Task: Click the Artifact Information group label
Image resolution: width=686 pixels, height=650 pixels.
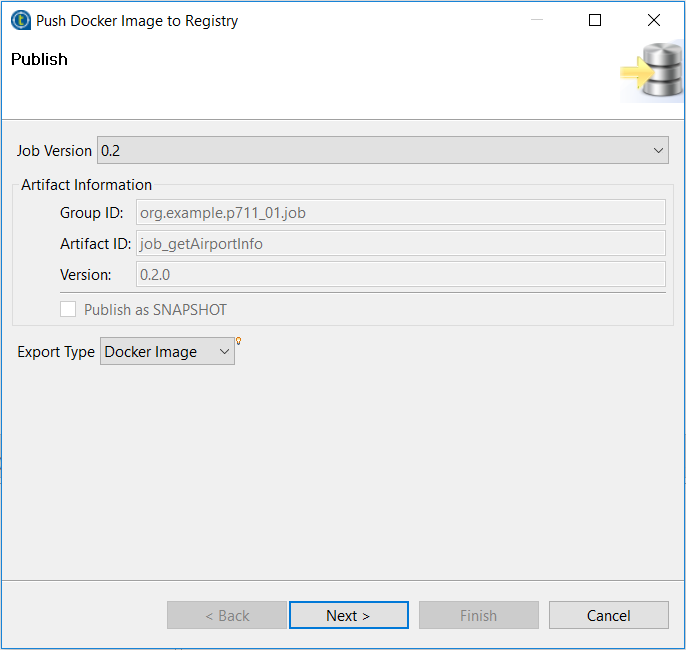Action: (x=87, y=185)
